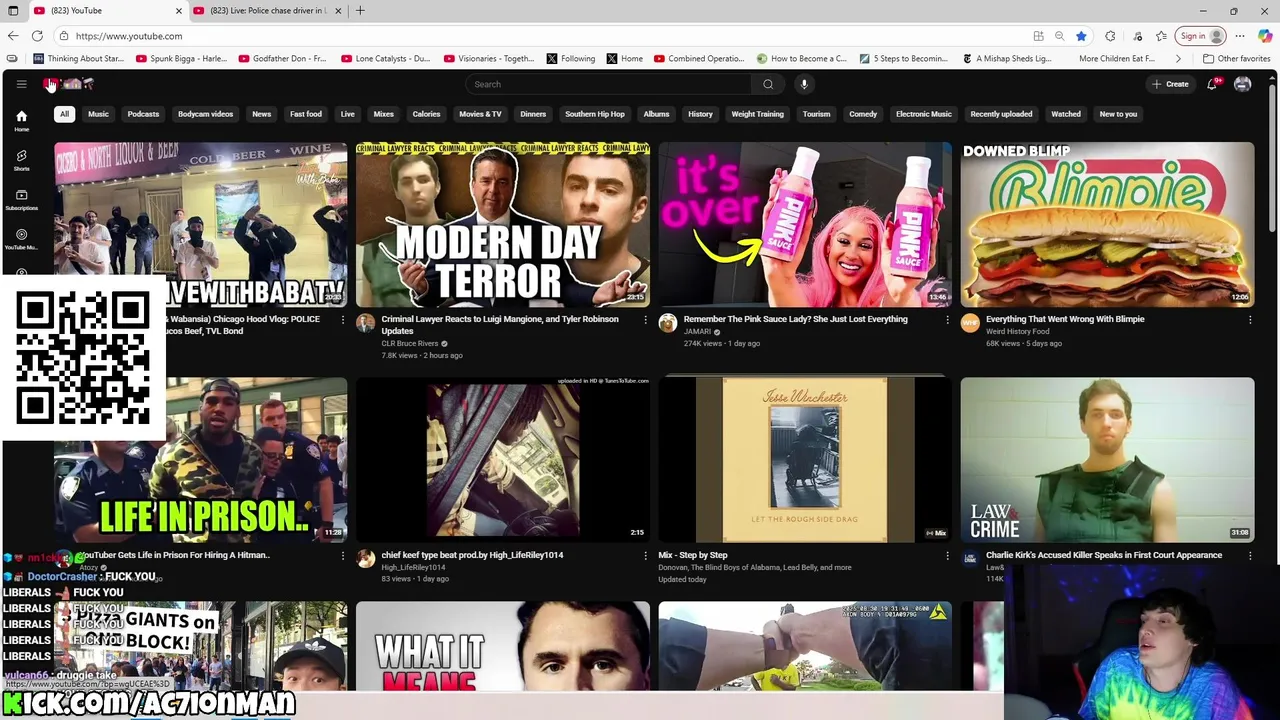1280x720 pixels.
Task: Select the Live filter chip
Action: 347,114
